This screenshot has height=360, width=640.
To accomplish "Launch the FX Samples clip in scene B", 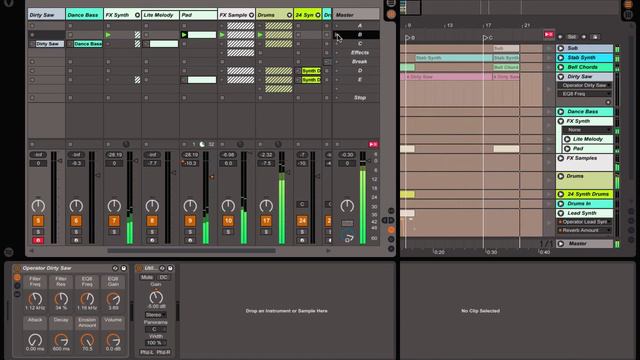I will click(x=222, y=35).
